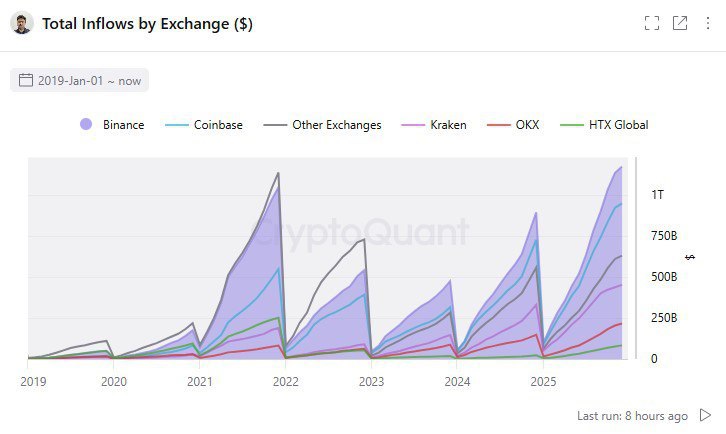
Task: Click the Last run: 8 hours ago text
Action: pos(632,415)
